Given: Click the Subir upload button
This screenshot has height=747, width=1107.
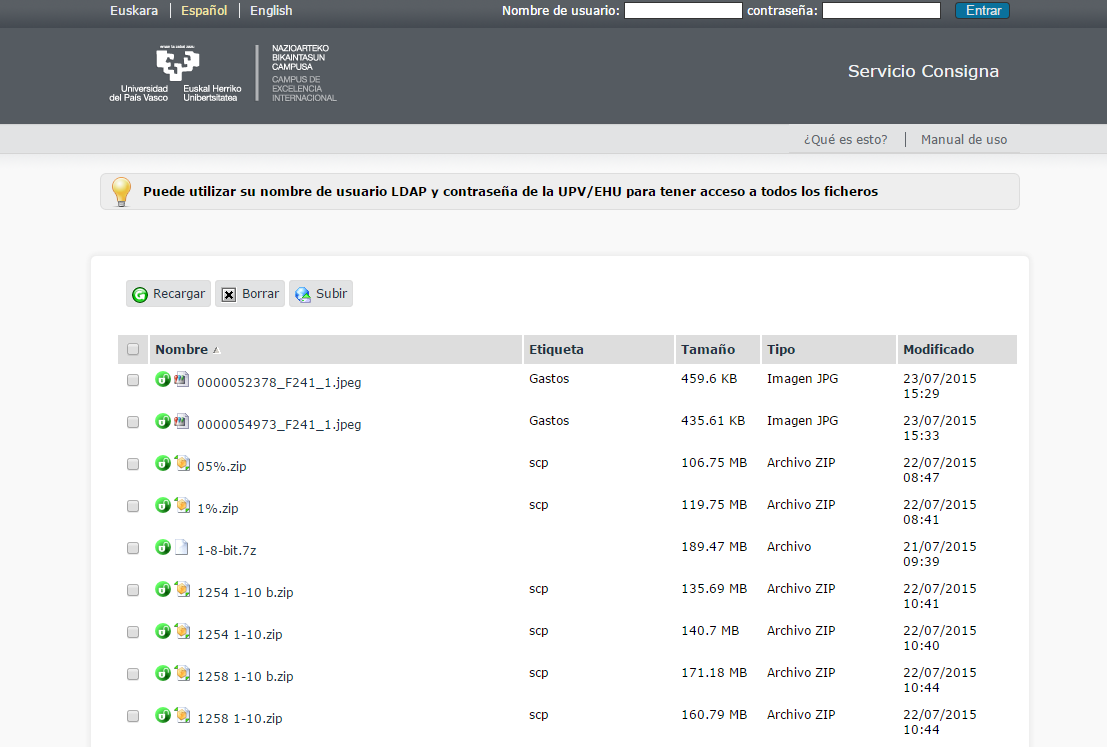Looking at the screenshot, I should [321, 294].
